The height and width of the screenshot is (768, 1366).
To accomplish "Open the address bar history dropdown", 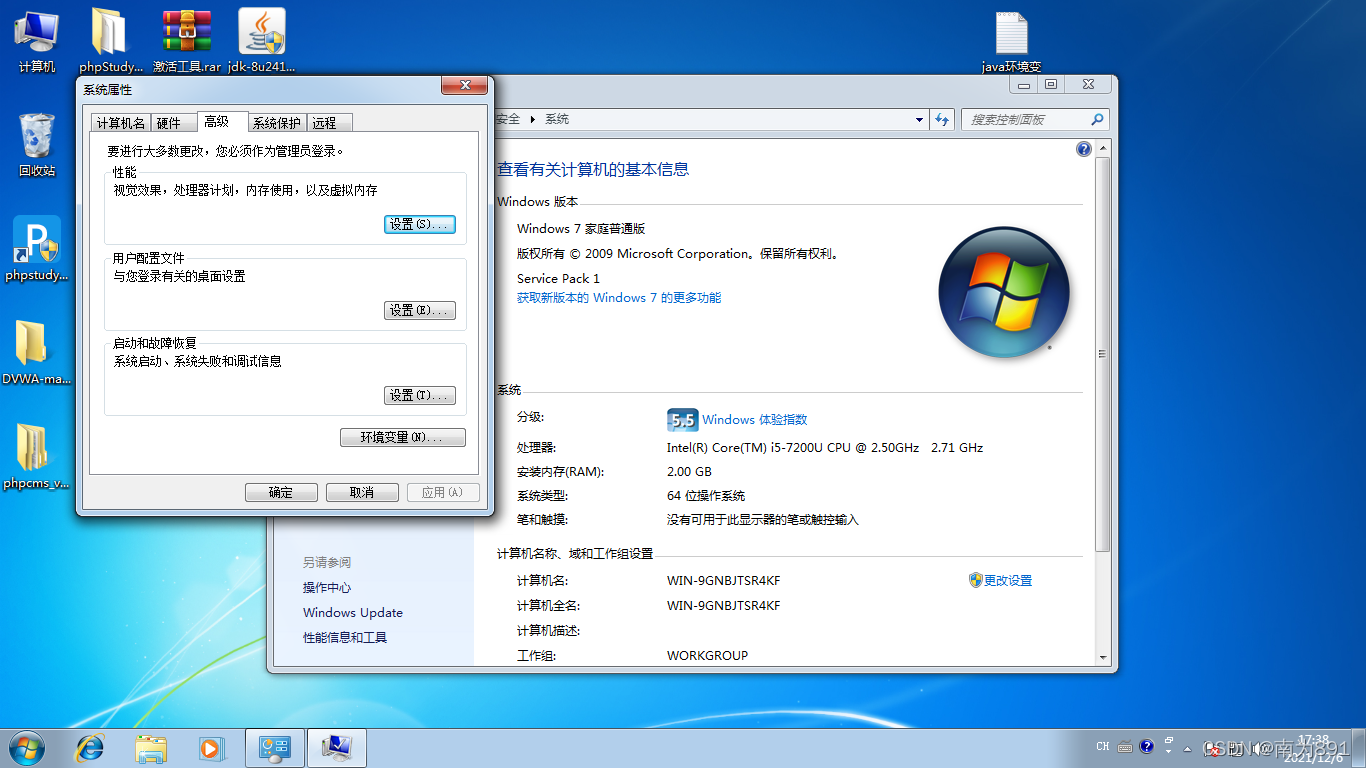I will coord(920,119).
